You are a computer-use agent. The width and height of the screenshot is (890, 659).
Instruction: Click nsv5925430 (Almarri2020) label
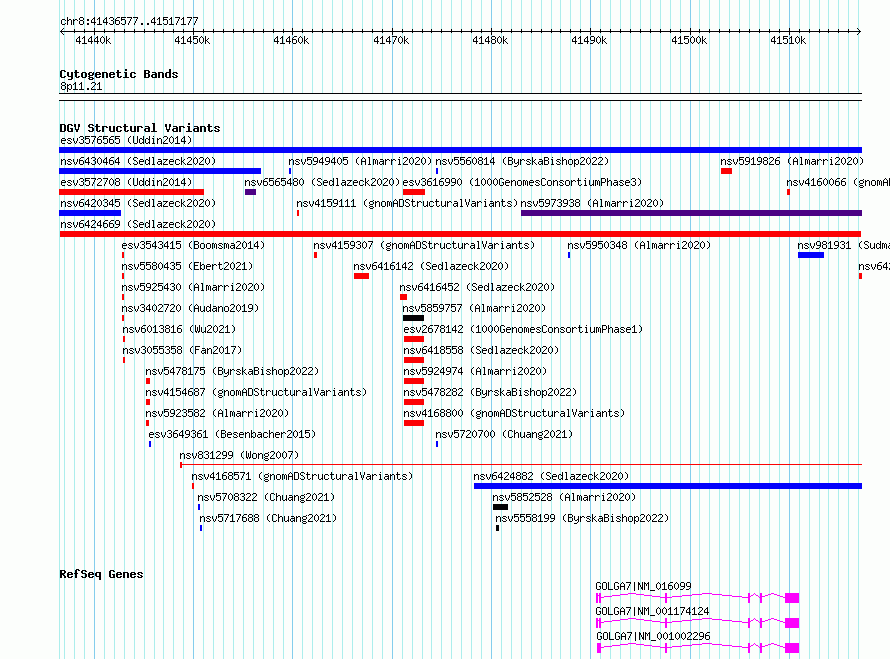click(x=193, y=287)
